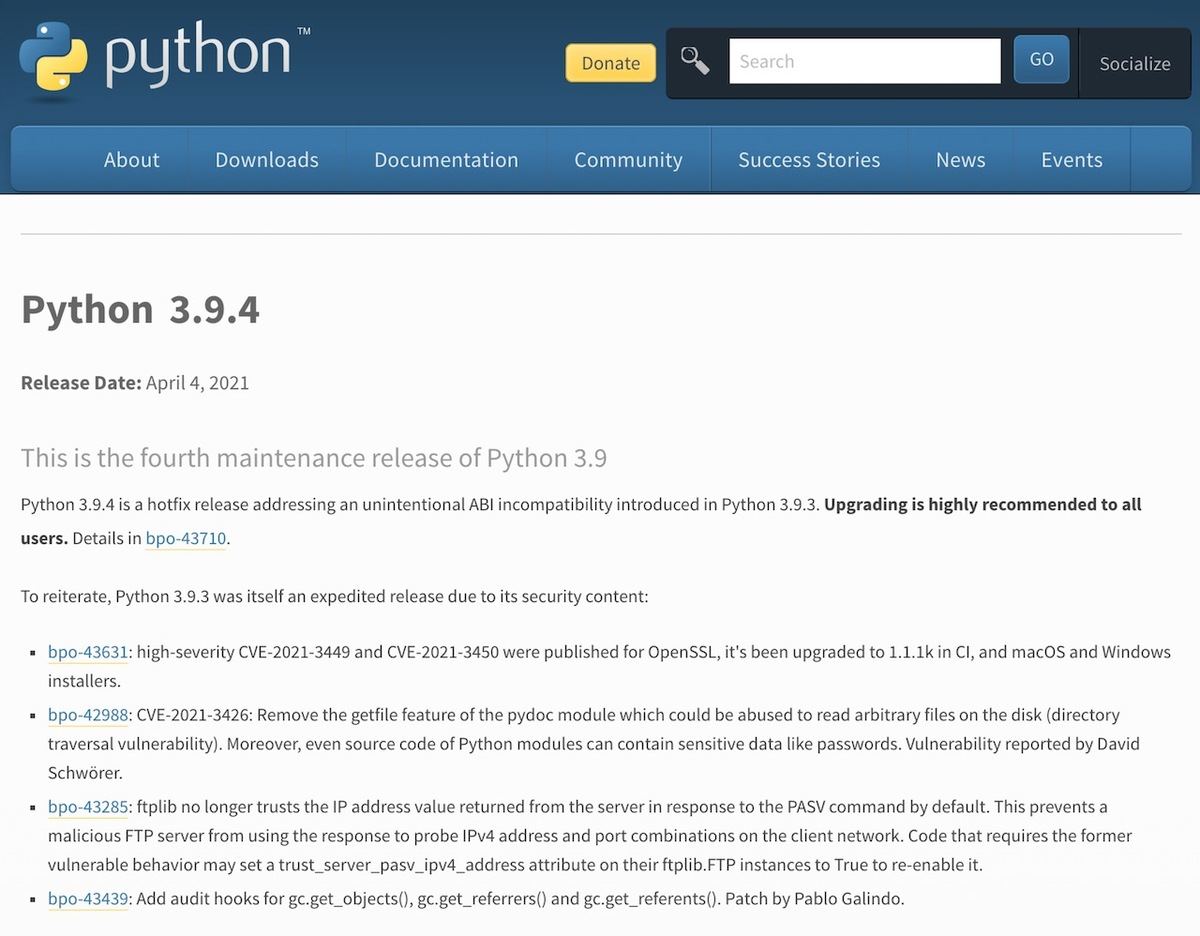The width and height of the screenshot is (1200, 936).
Task: Open the Community menu
Action: click(x=628, y=160)
